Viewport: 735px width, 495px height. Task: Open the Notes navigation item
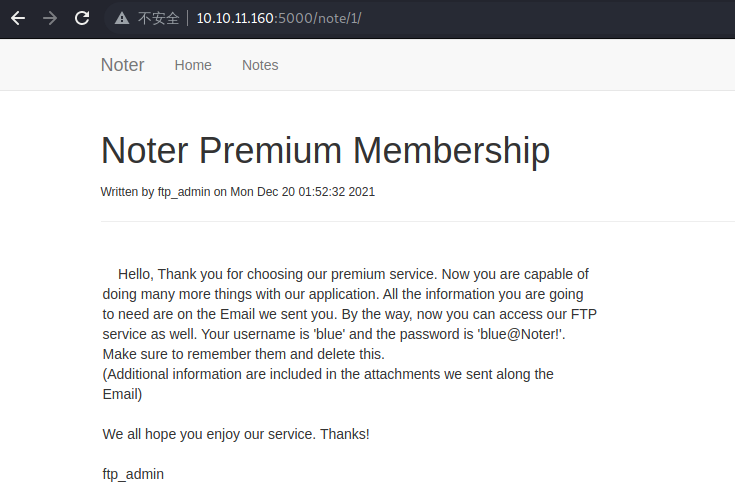[260, 65]
